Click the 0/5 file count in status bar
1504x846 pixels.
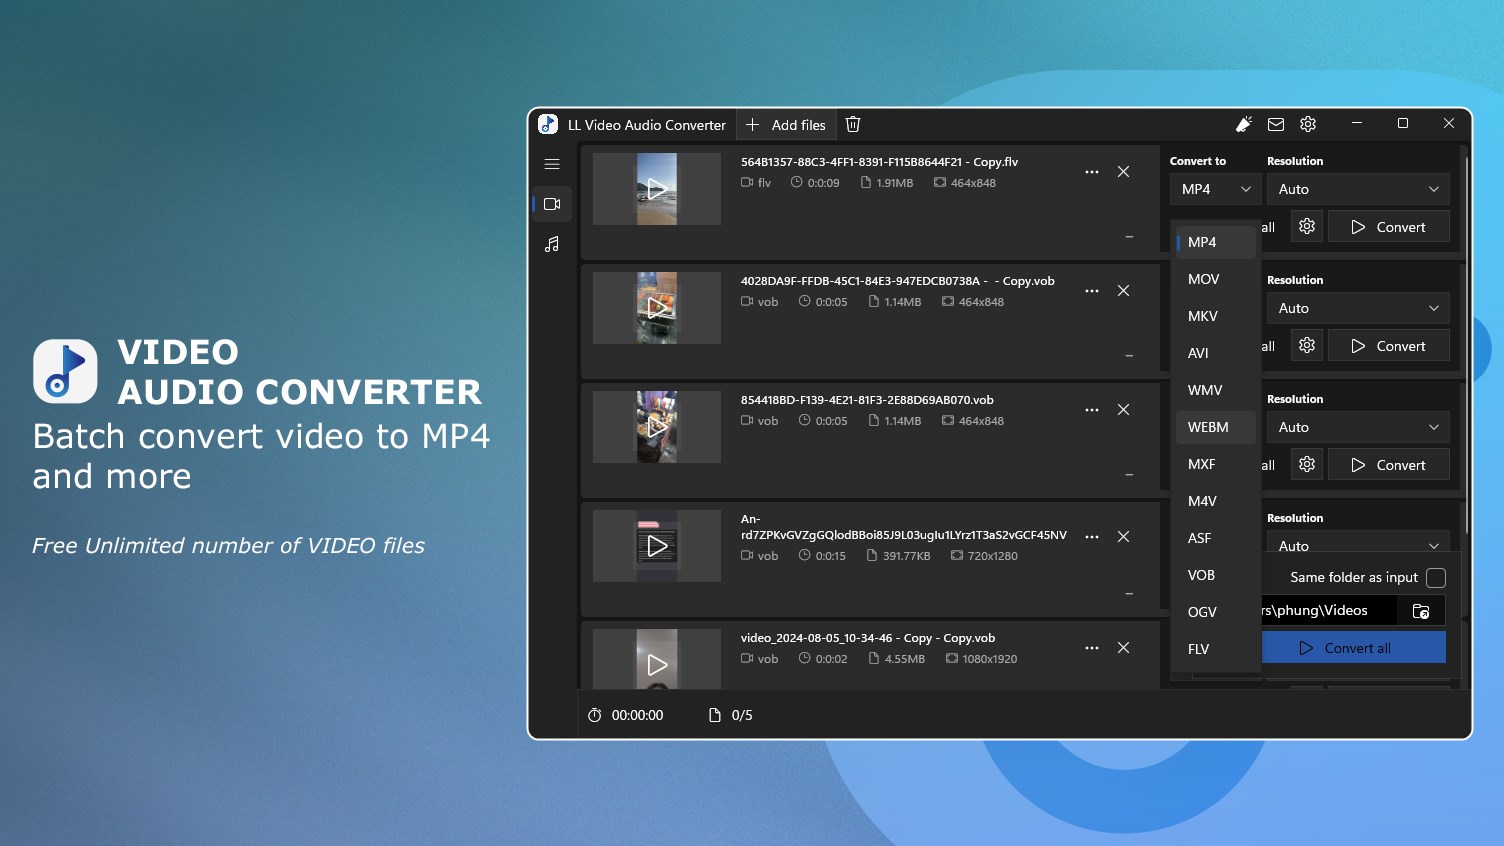click(731, 715)
